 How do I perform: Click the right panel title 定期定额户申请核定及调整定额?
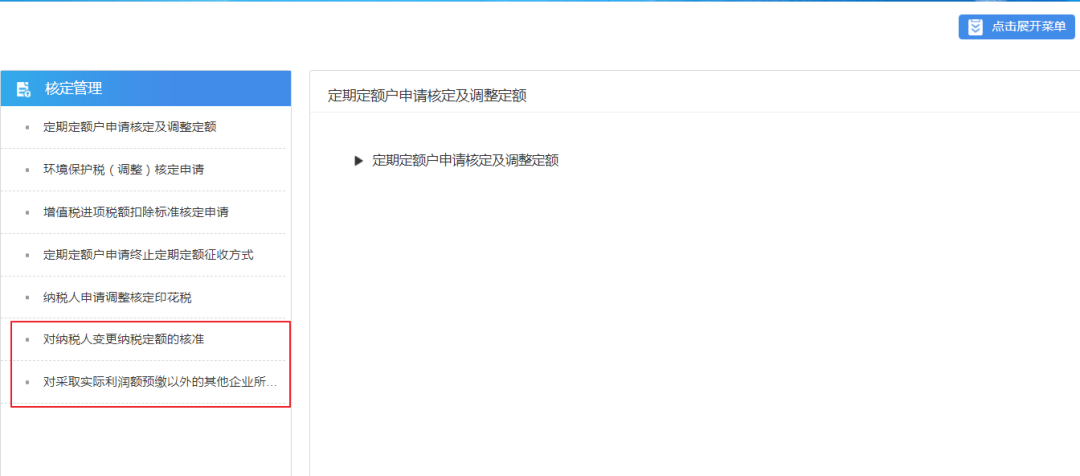point(427,96)
